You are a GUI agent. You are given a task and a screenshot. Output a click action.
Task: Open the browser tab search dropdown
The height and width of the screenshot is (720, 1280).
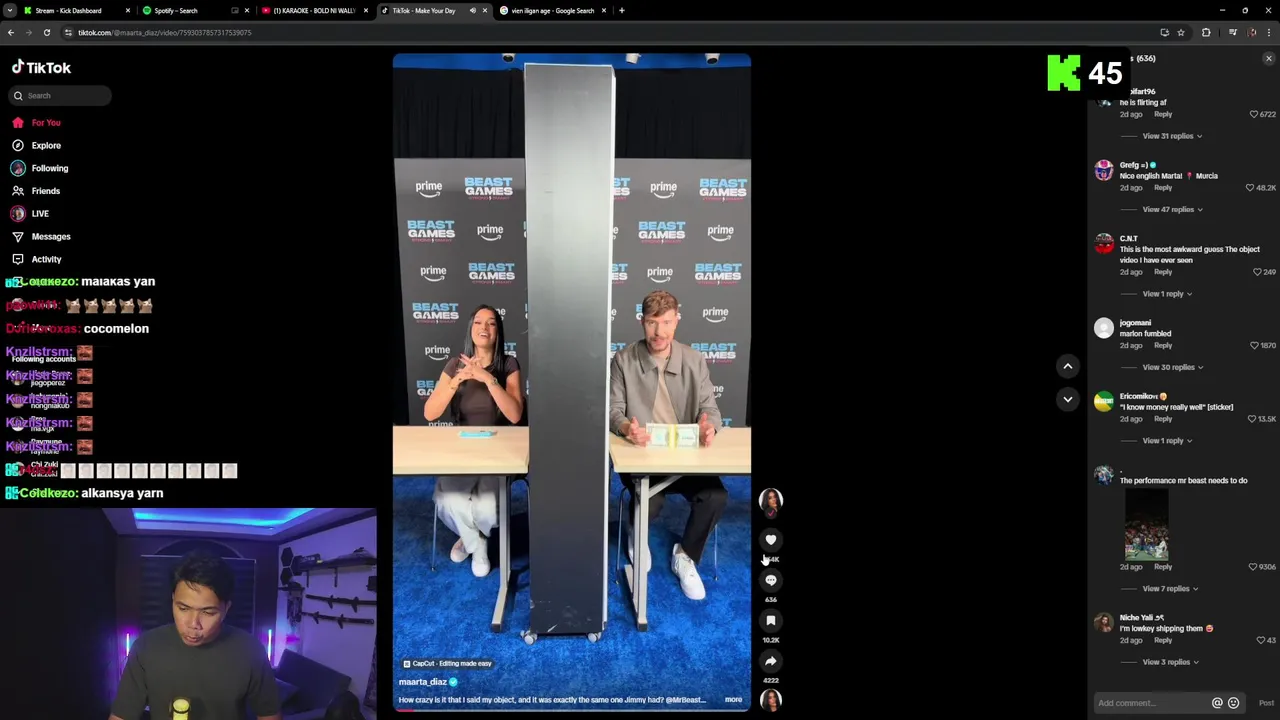(x=9, y=11)
